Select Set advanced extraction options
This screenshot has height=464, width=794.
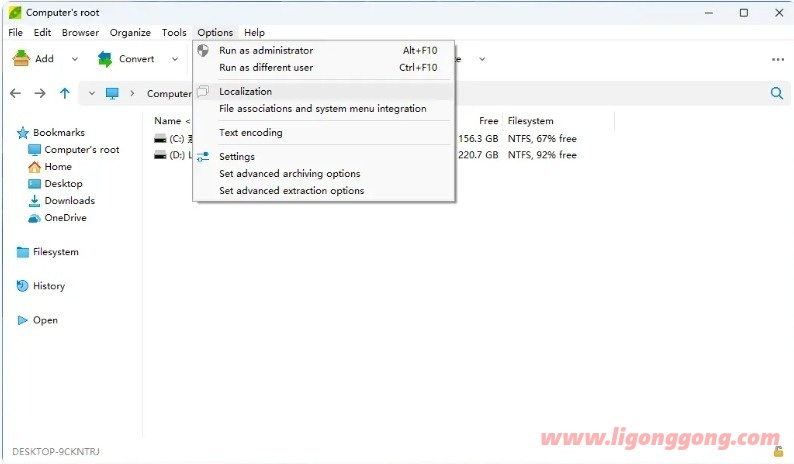(x=291, y=191)
